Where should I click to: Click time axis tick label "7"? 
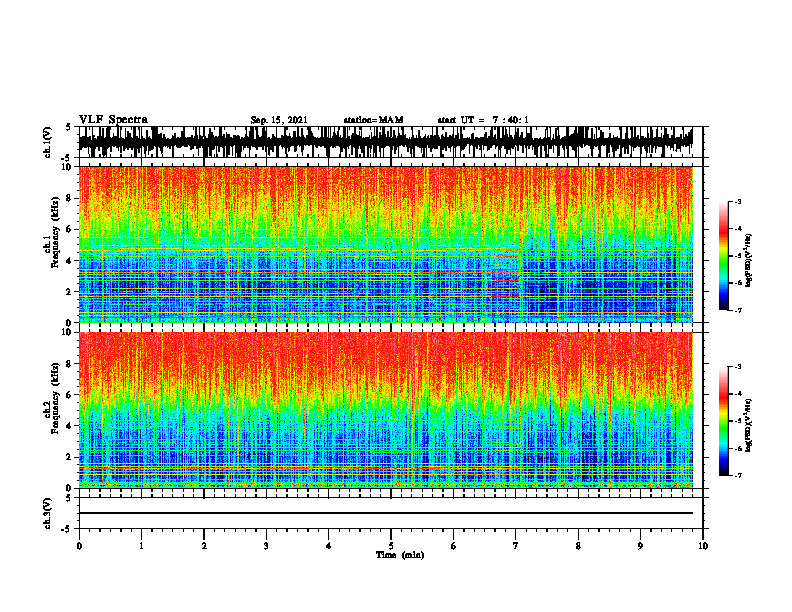click(x=516, y=546)
